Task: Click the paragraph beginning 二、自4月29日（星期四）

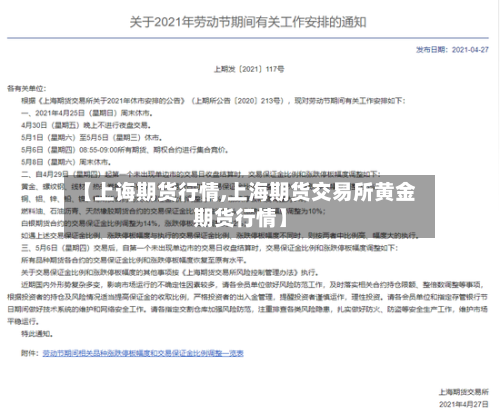Action: (201, 174)
